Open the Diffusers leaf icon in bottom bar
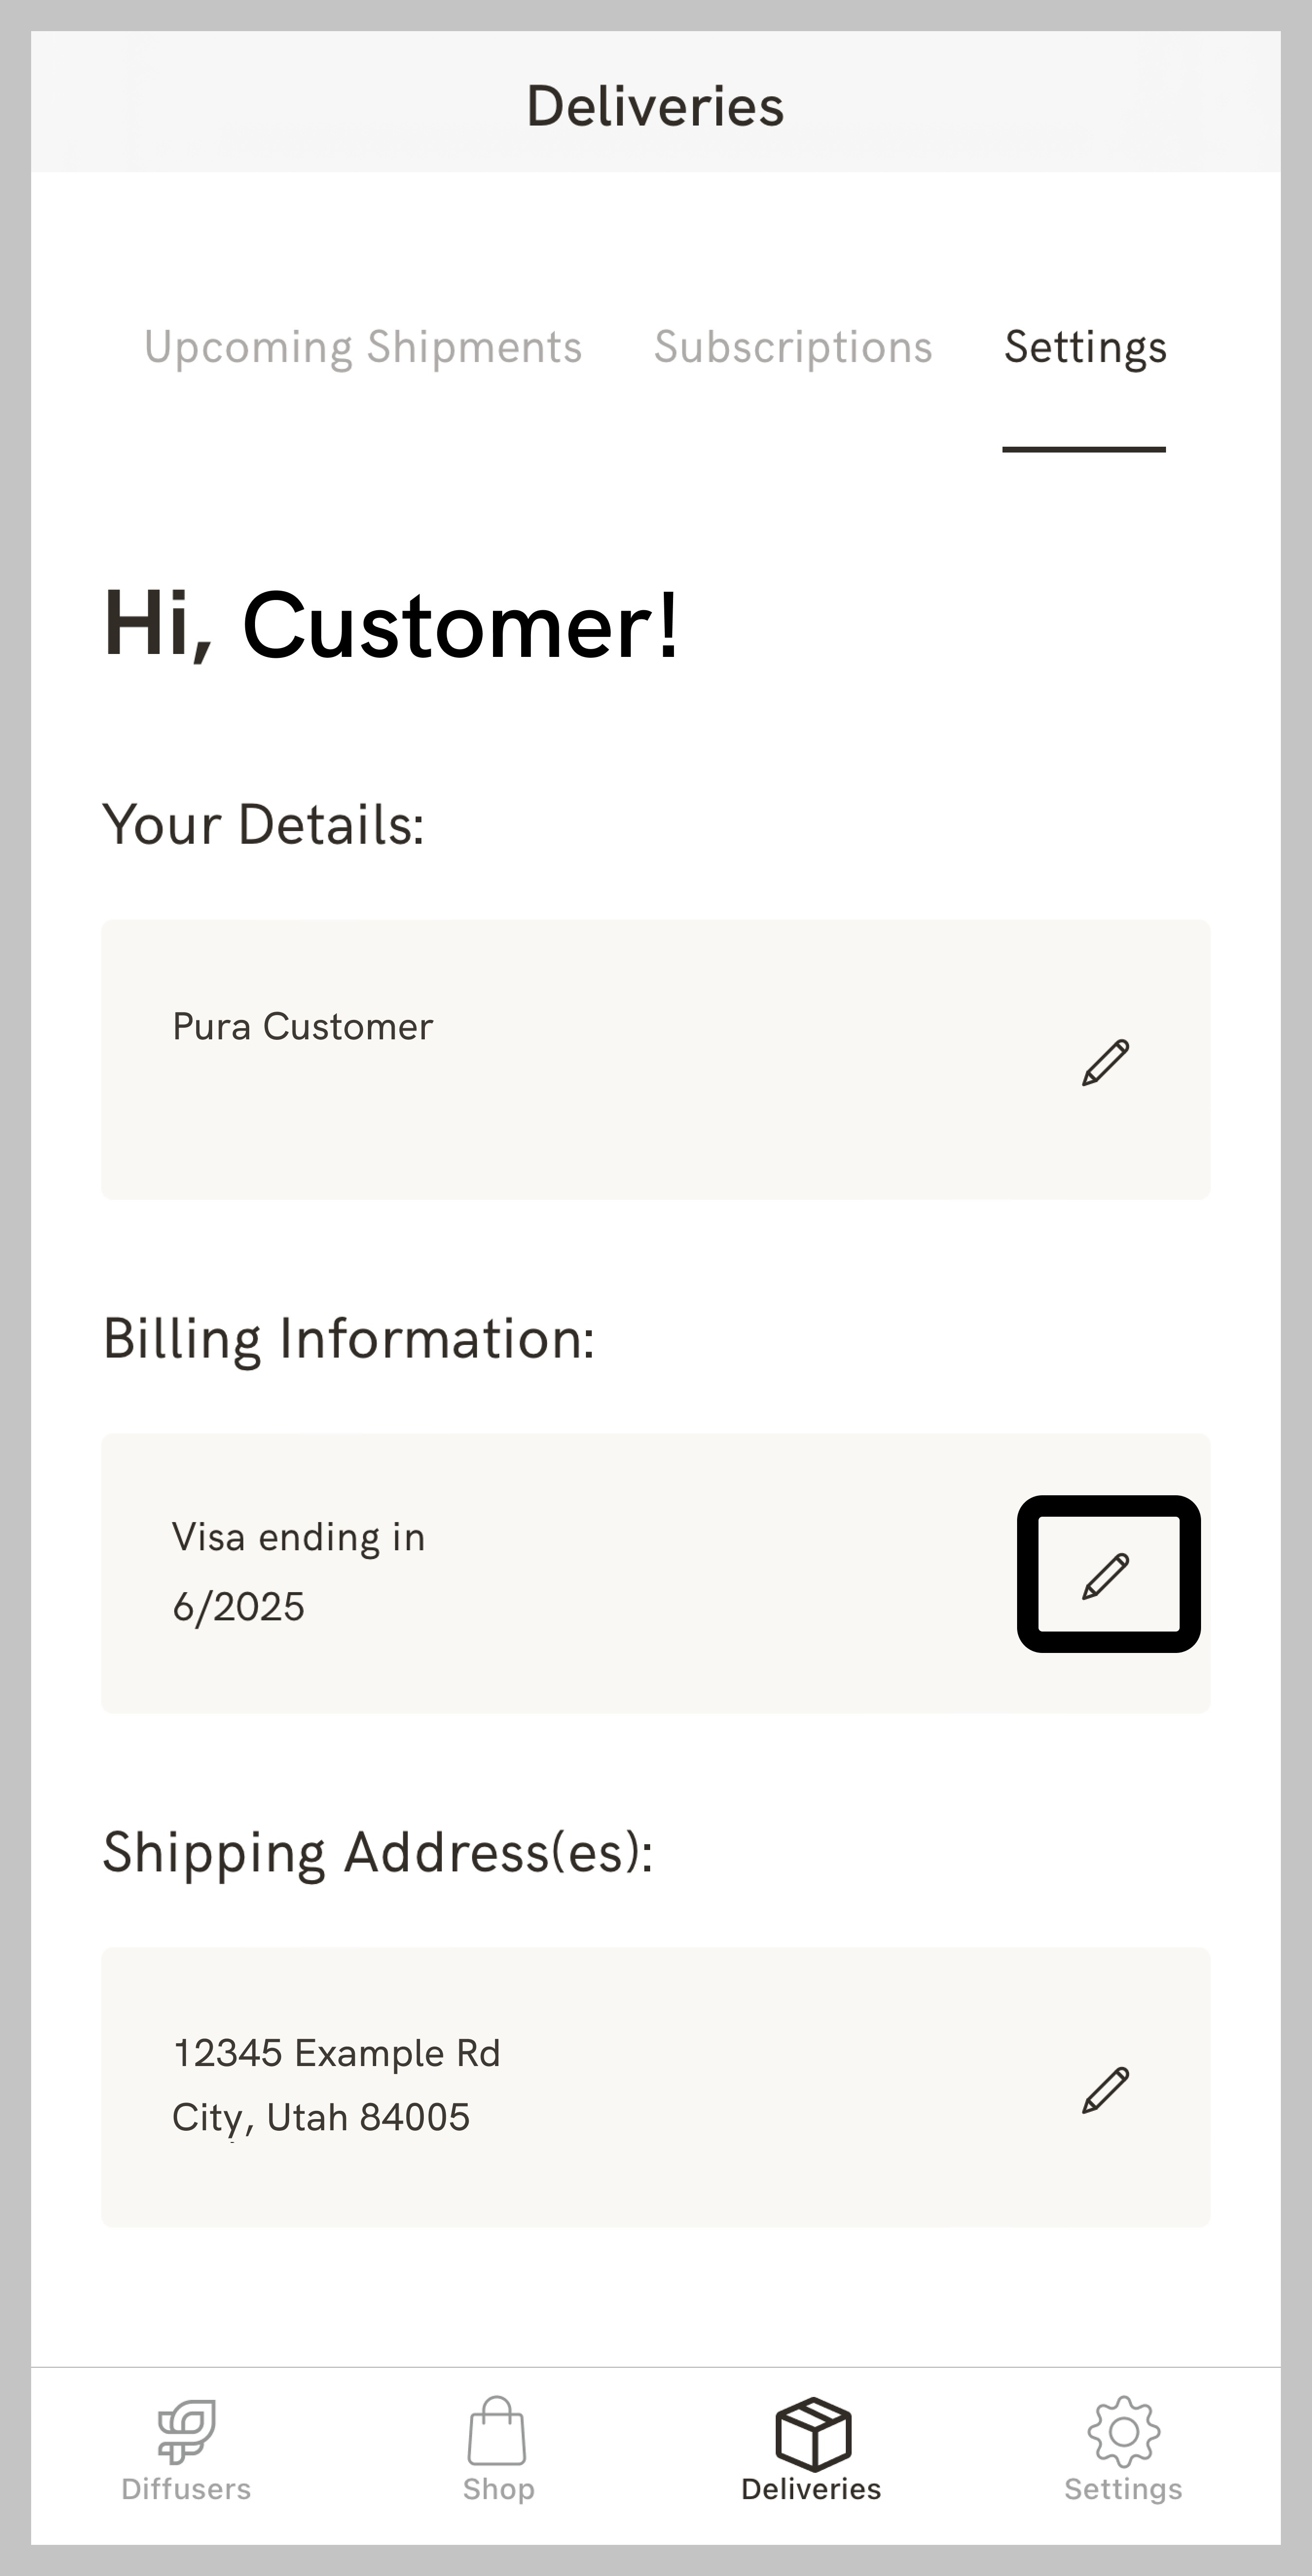1312x2576 pixels. tap(186, 2430)
